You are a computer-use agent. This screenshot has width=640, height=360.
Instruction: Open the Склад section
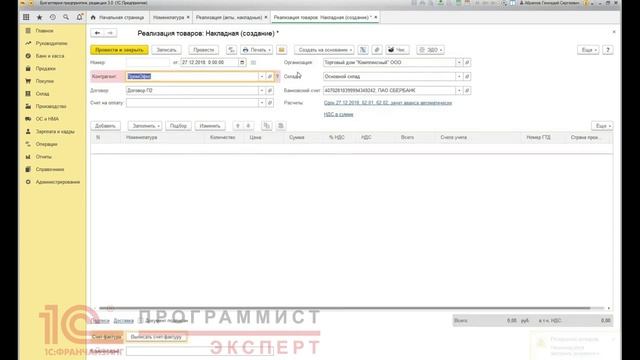tap(42, 94)
